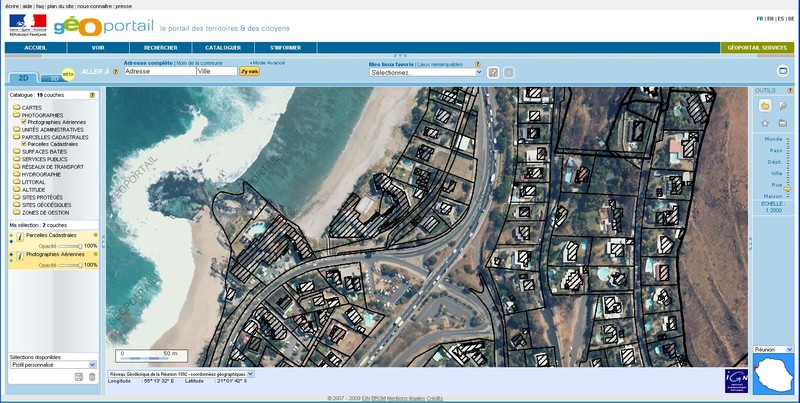
Task: Switch to the 2D view tab
Action: point(21,77)
